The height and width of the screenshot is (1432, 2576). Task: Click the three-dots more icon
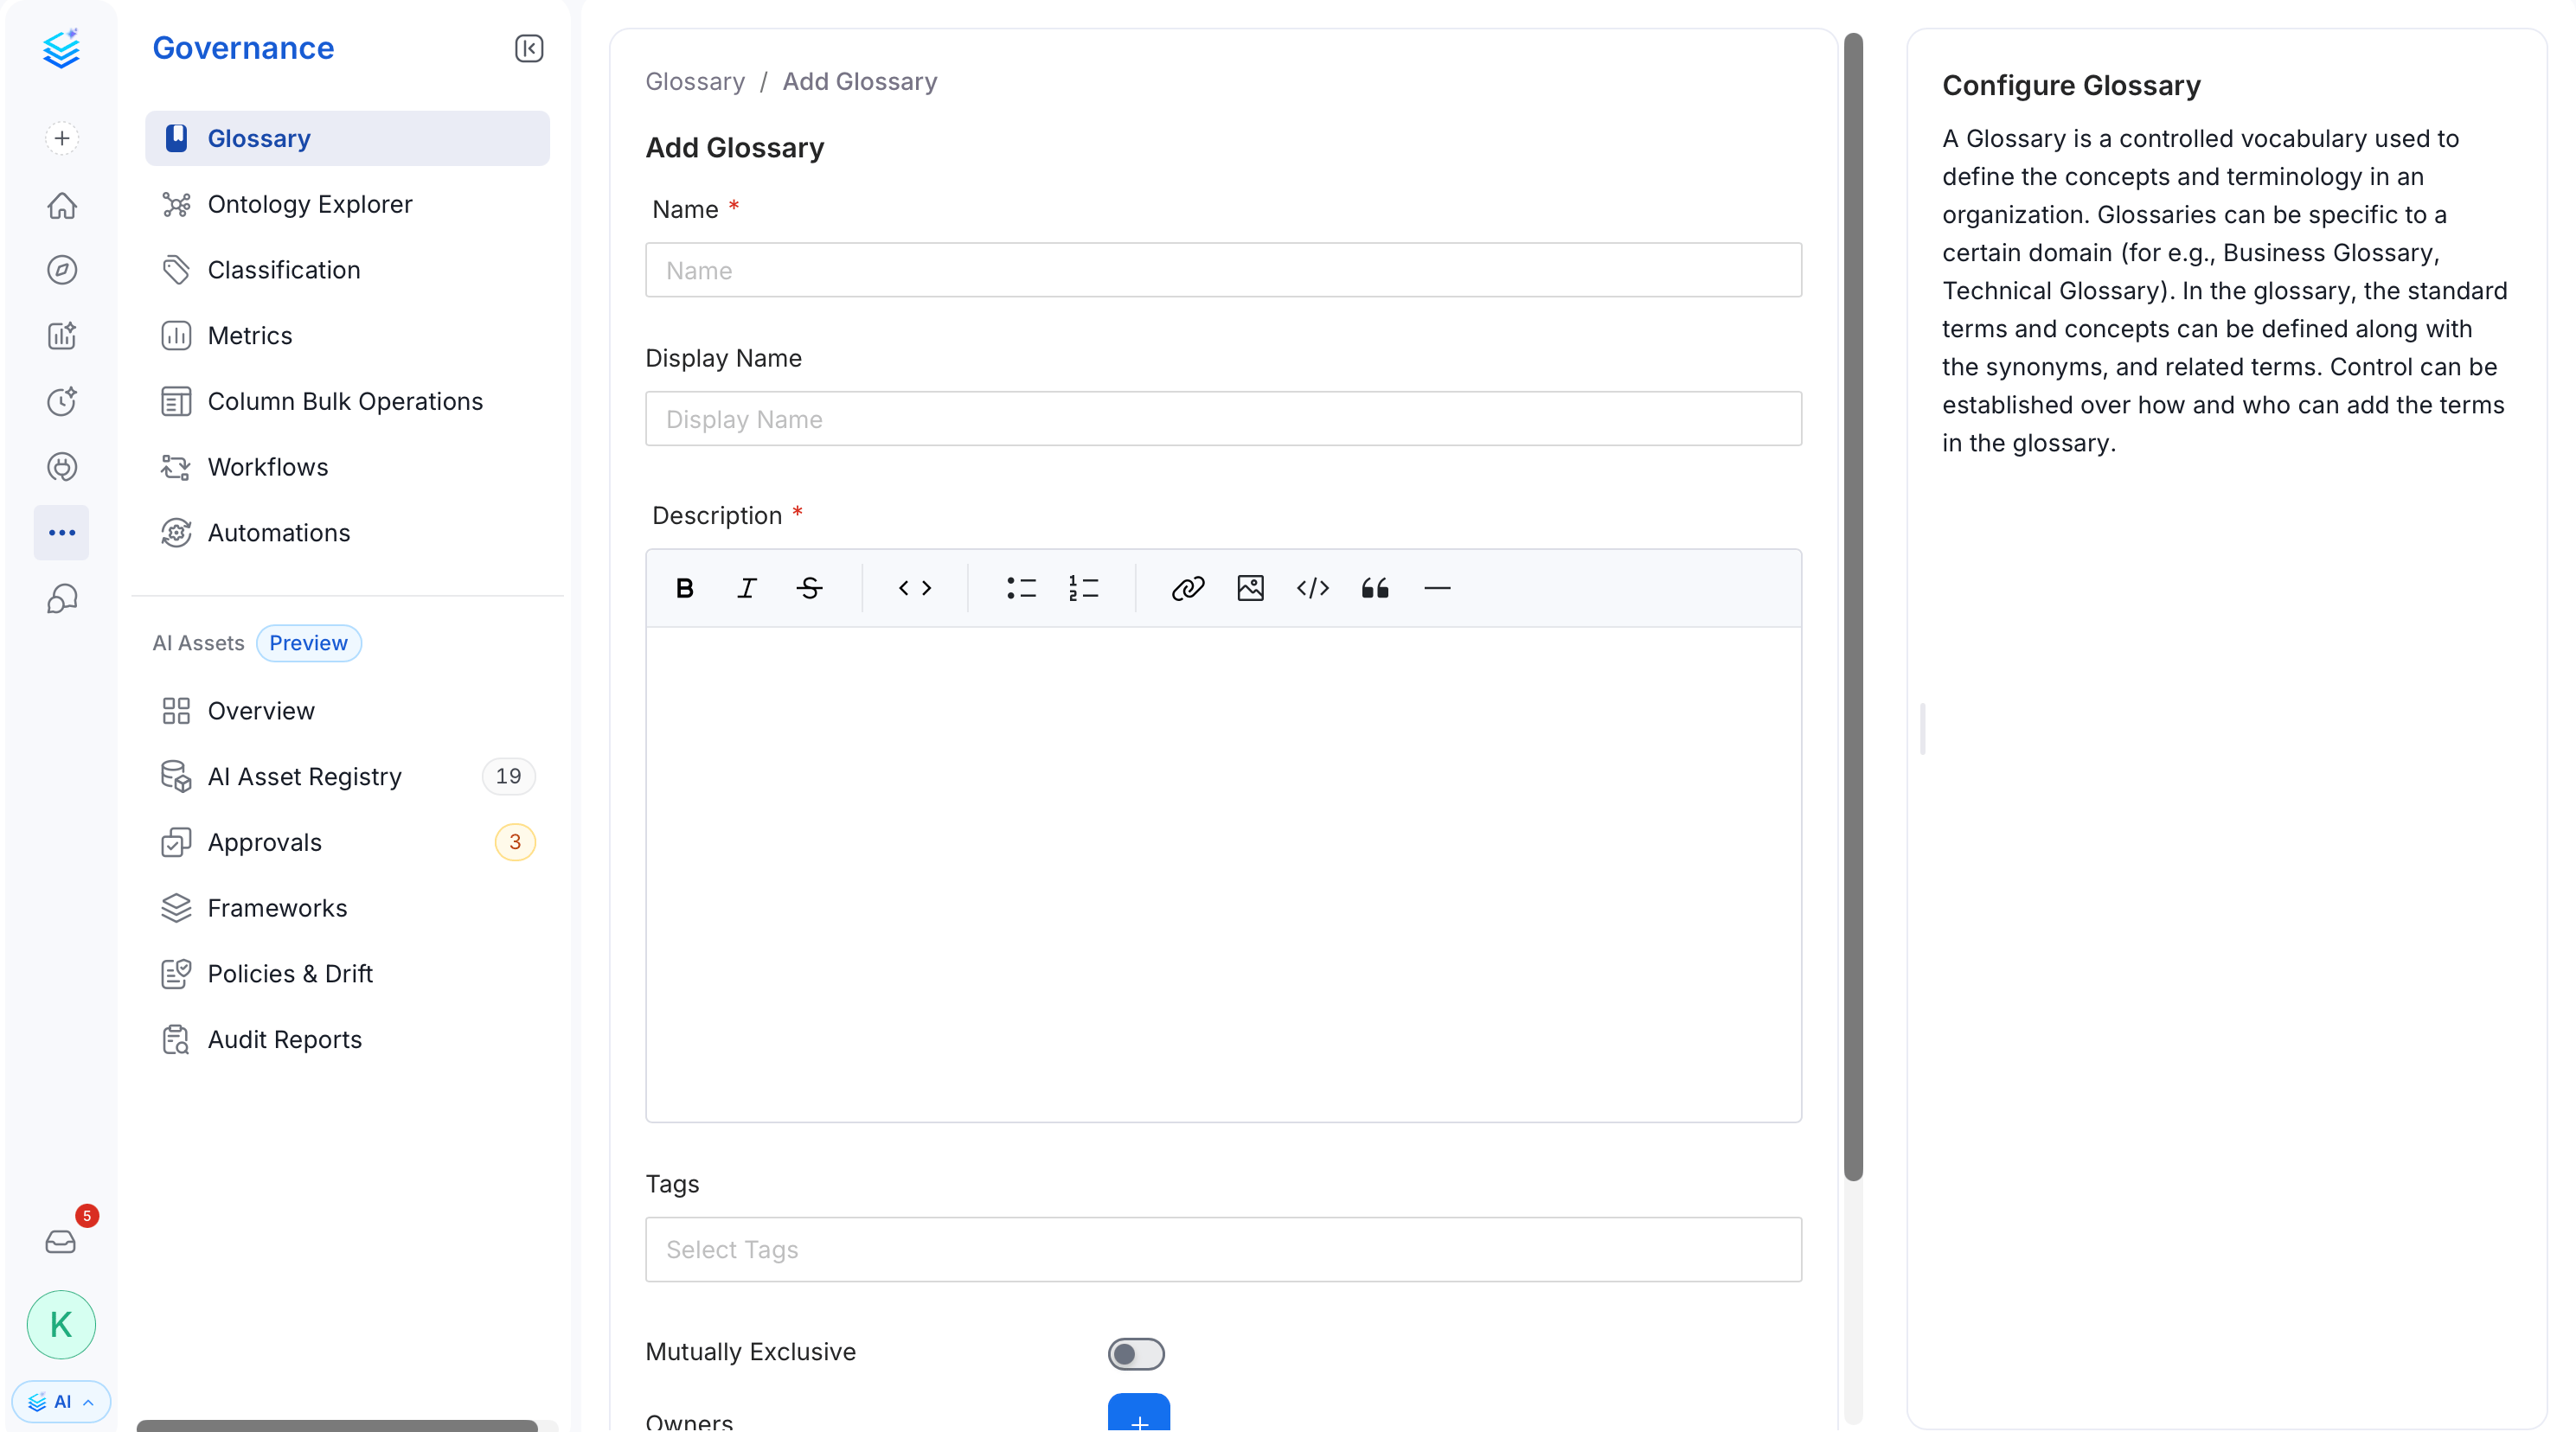[62, 533]
